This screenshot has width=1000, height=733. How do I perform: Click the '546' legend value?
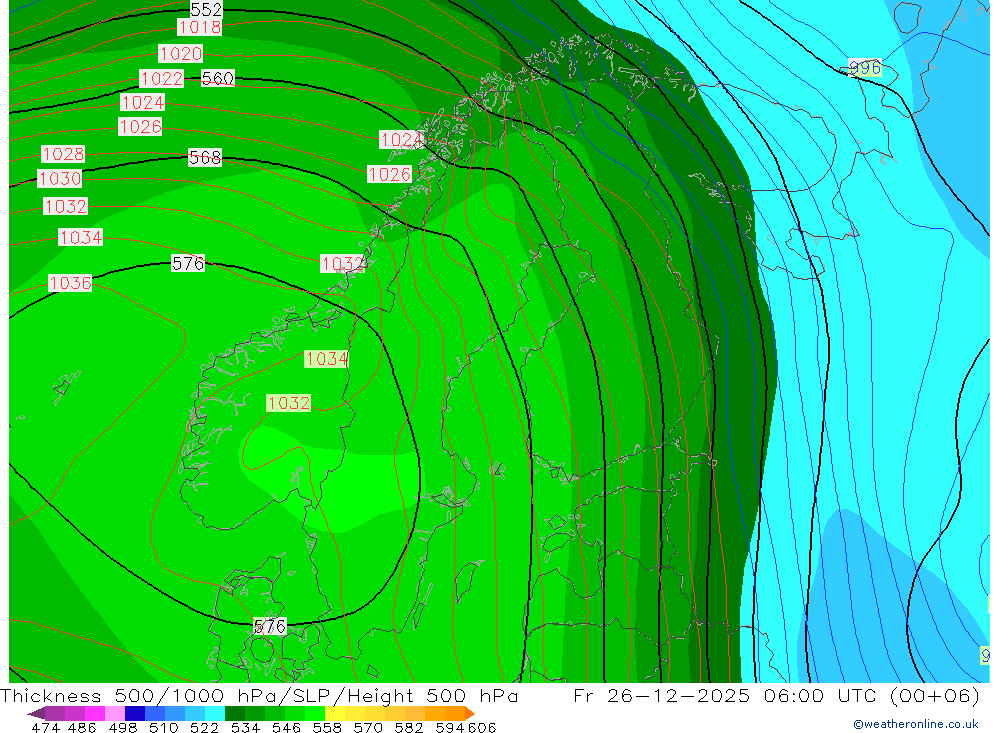pyautogui.click(x=286, y=728)
